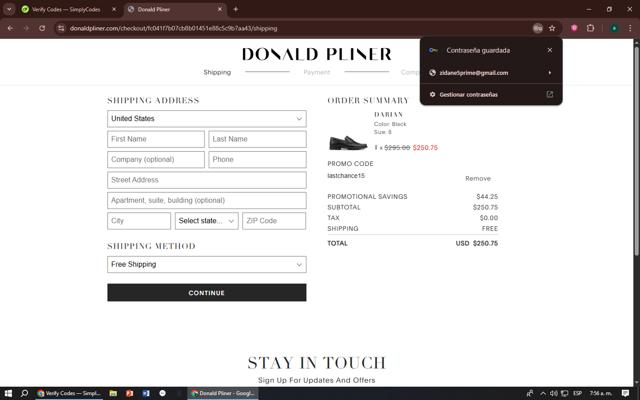
Task: Open Gestionar contraseñas external link icon
Action: click(x=550, y=94)
